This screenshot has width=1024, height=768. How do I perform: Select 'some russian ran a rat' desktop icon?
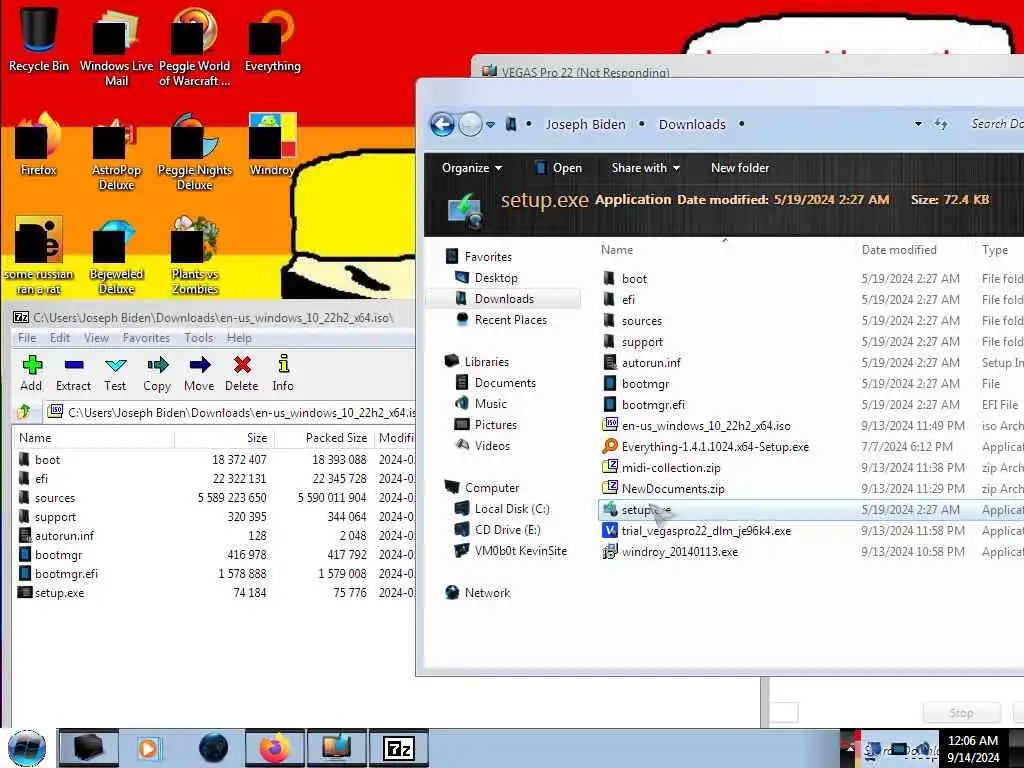(x=39, y=256)
